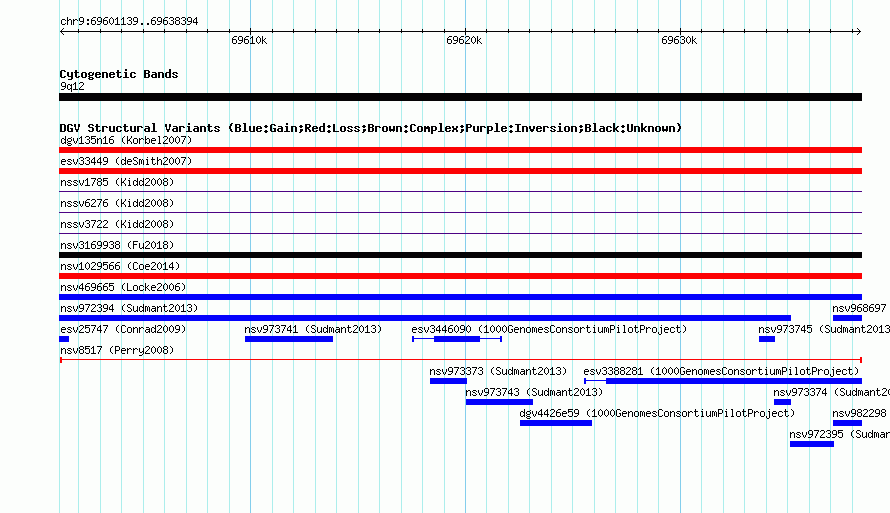Click the red bar under esv33449

pyautogui.click(x=460, y=171)
